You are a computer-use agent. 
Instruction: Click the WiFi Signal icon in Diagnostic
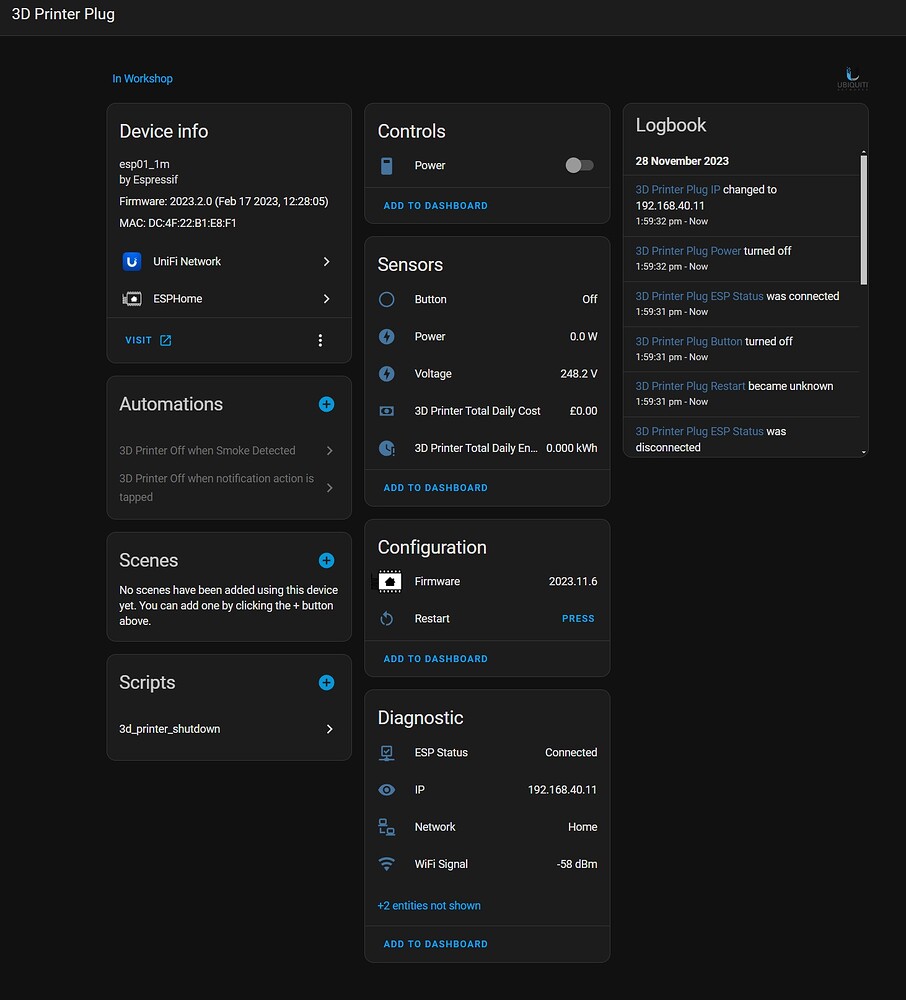point(386,864)
